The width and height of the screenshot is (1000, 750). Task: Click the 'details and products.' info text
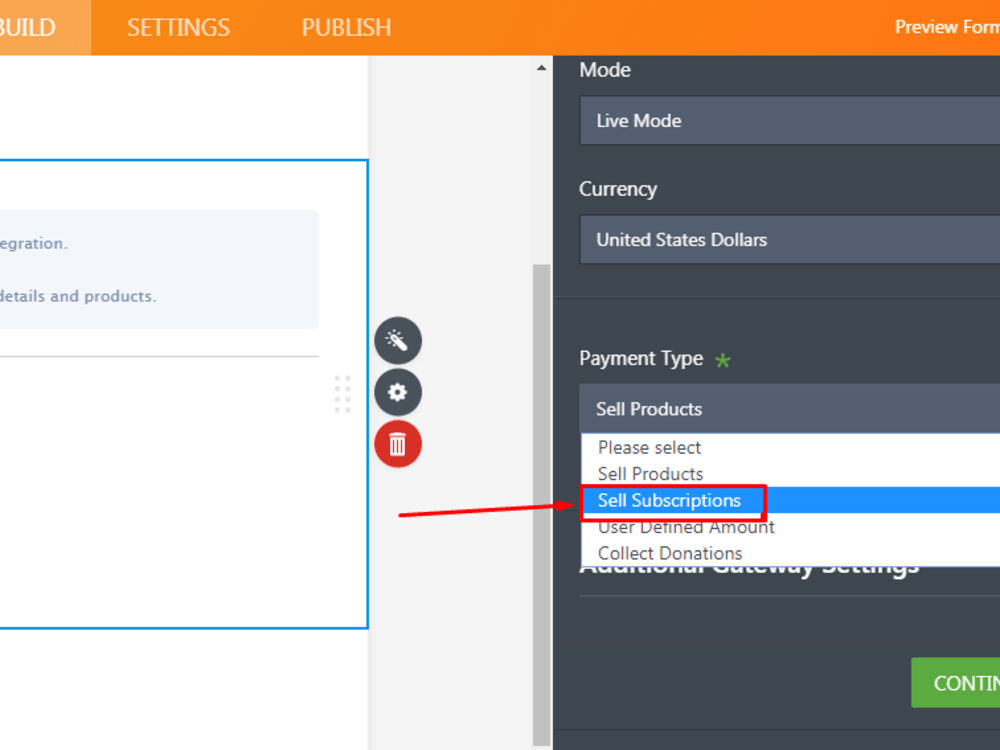78,297
